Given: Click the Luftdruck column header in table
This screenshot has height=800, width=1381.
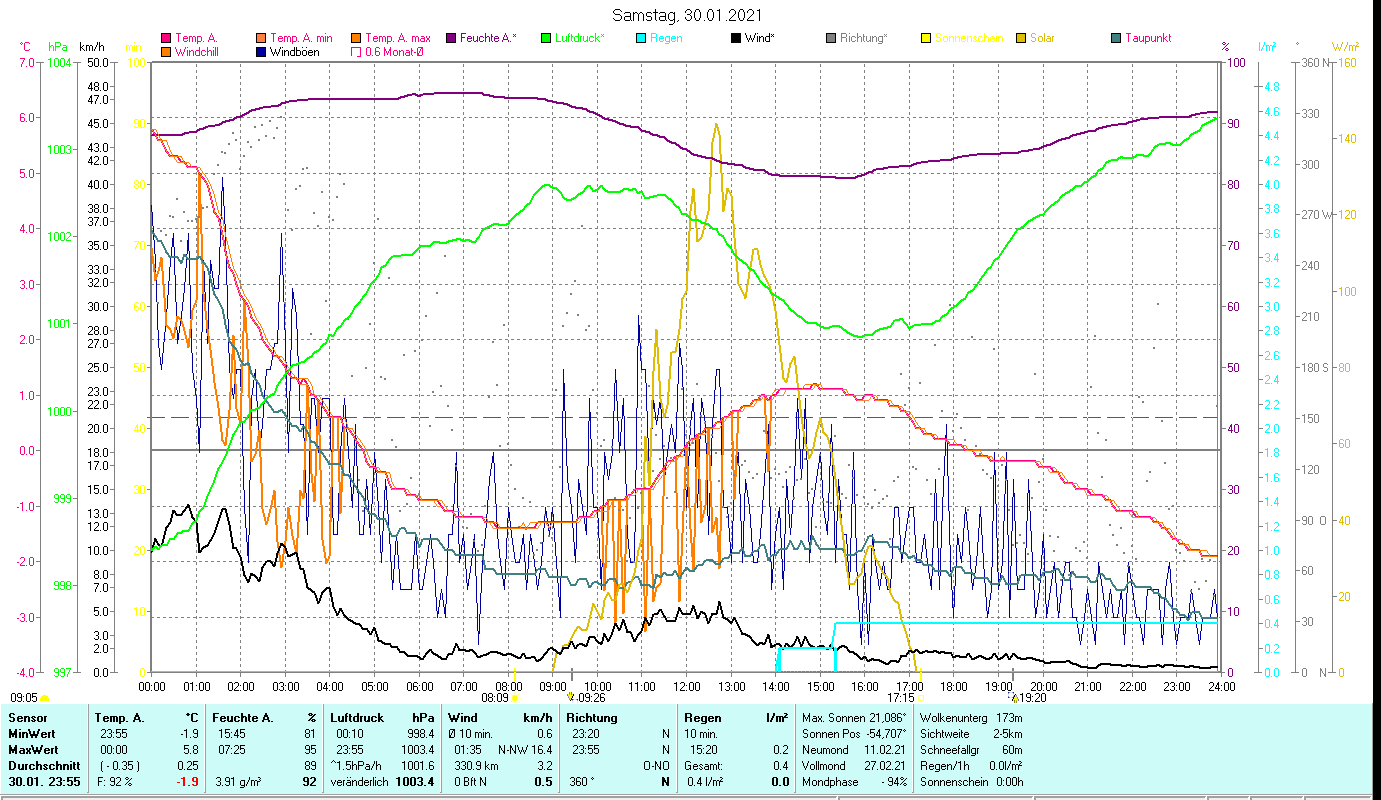Looking at the screenshot, I should pyautogui.click(x=354, y=717).
